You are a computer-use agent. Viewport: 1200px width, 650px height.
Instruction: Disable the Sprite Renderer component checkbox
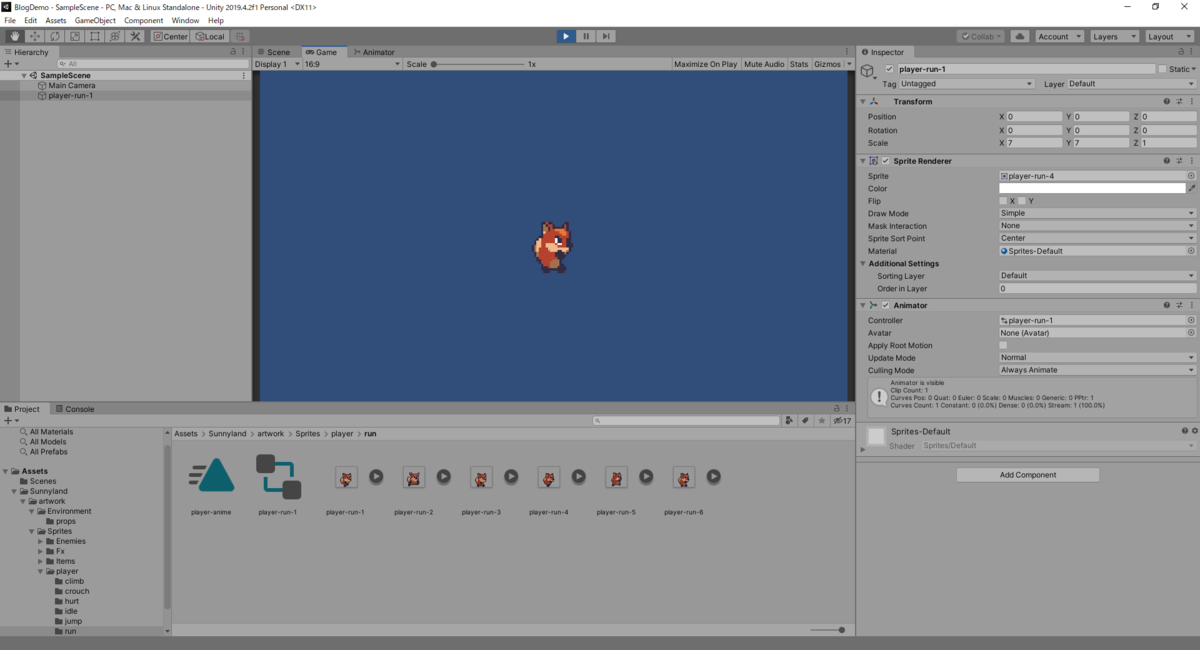pos(886,161)
